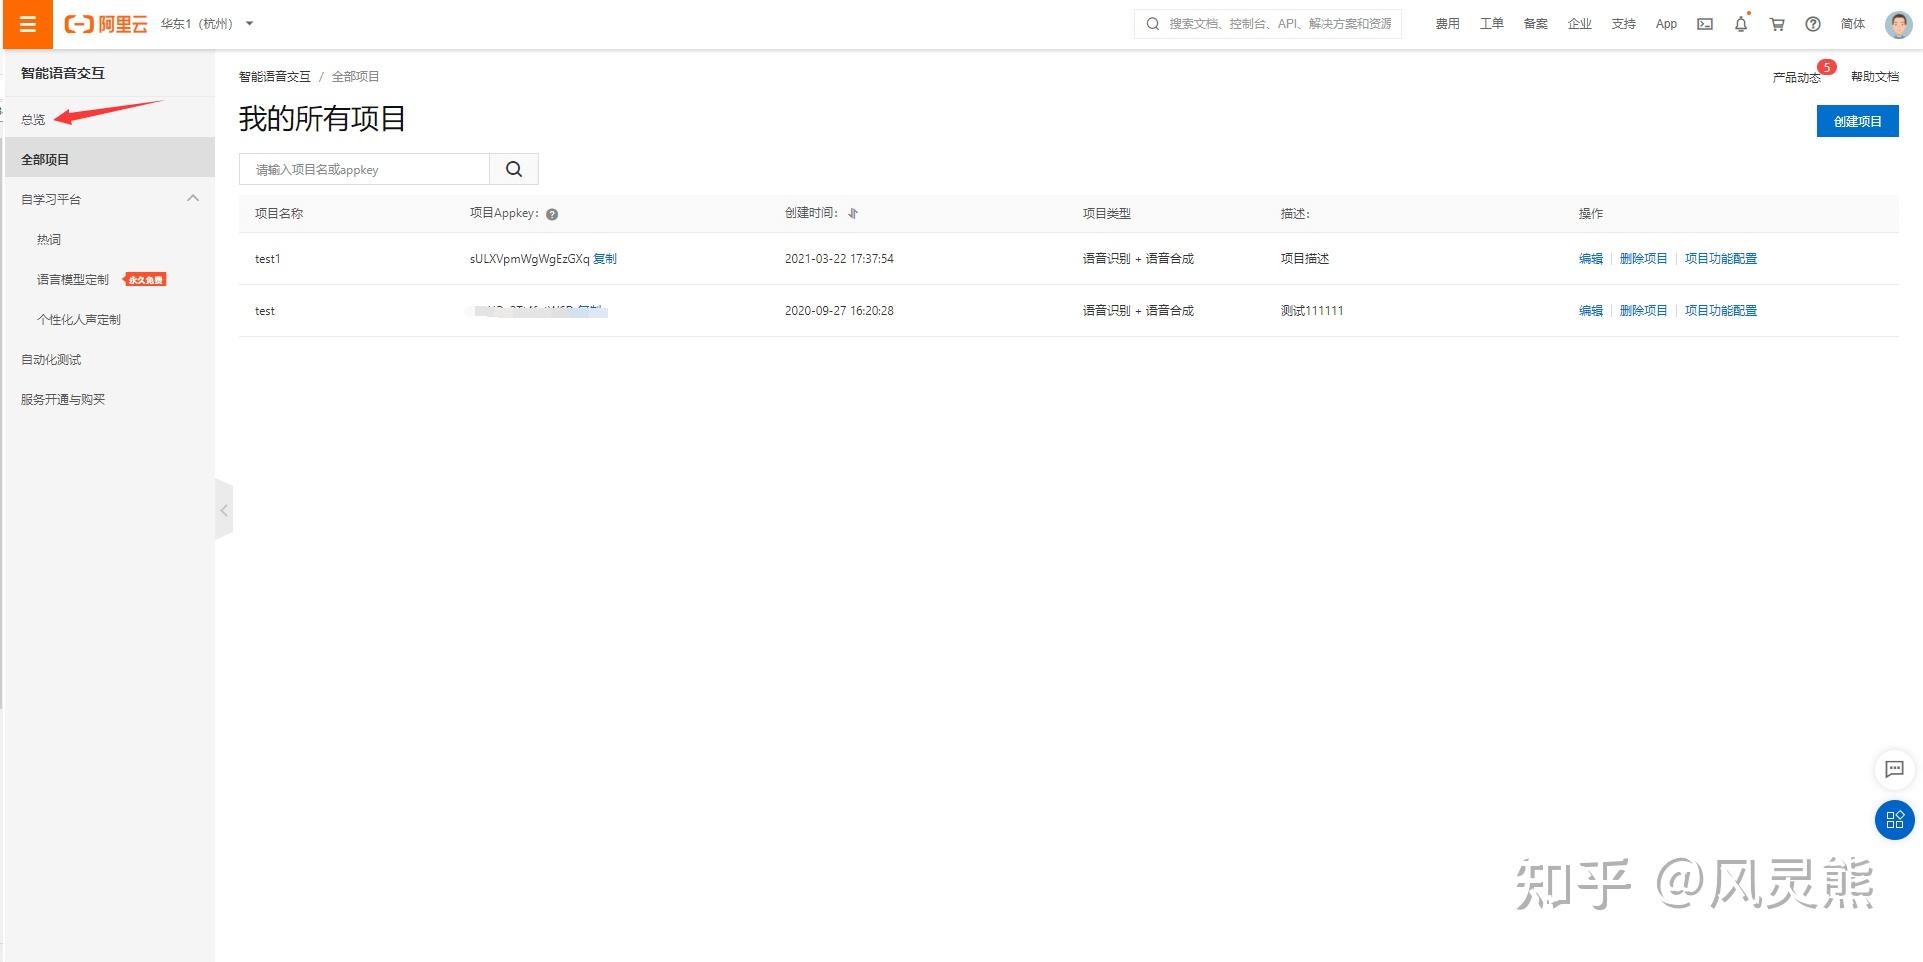Image resolution: width=1923 pixels, height=962 pixels.
Task: Copy test1's Appkey via the 复制 link
Action: click(x=606, y=258)
